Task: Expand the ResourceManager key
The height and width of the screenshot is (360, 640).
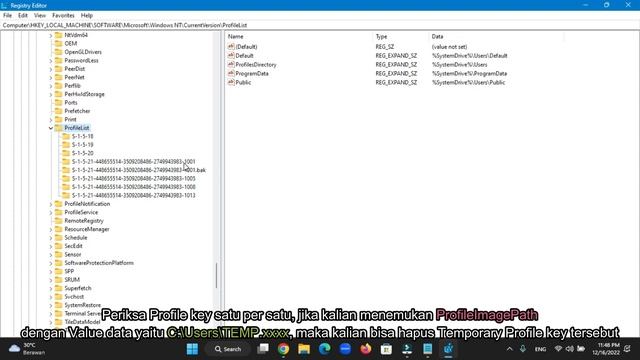Action: point(51,229)
